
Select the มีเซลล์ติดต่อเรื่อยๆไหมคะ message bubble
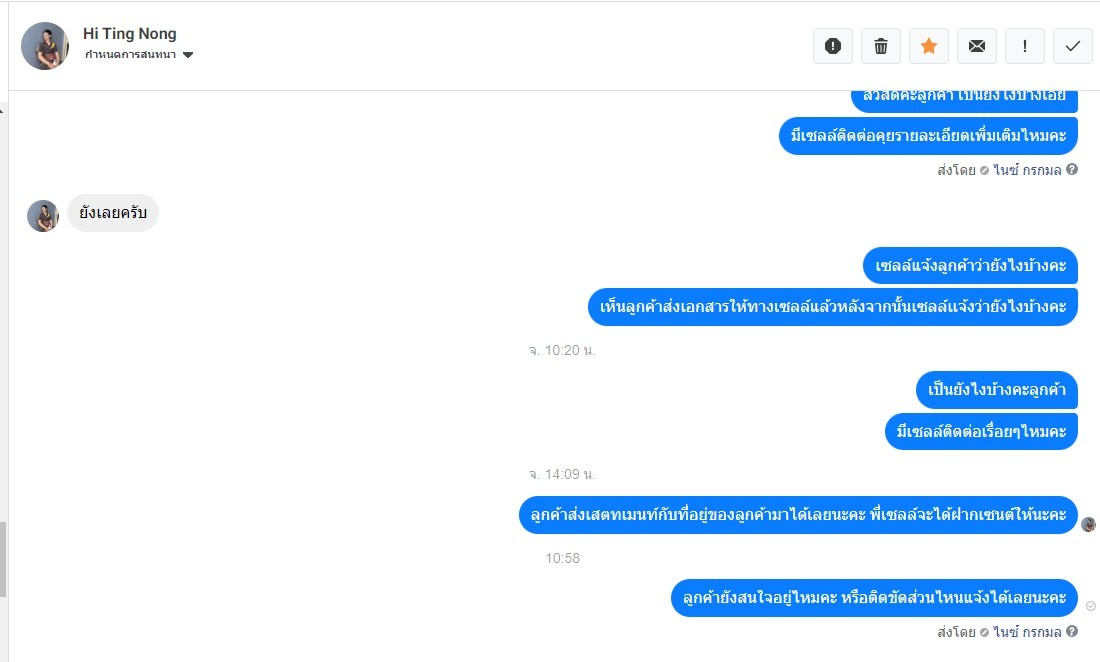[x=981, y=431]
